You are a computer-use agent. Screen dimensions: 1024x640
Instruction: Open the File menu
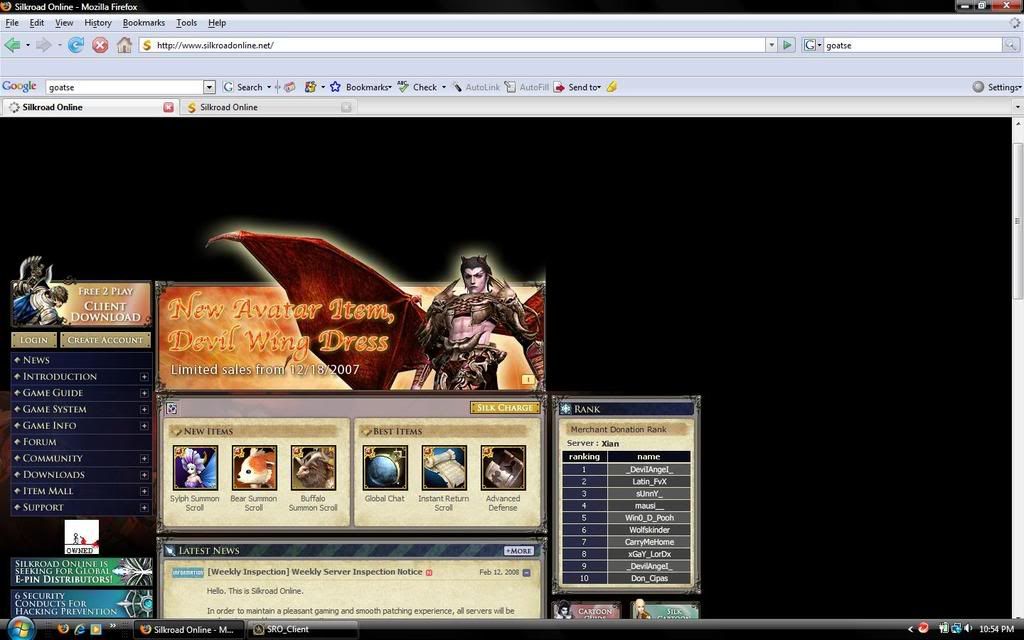[x=12, y=23]
